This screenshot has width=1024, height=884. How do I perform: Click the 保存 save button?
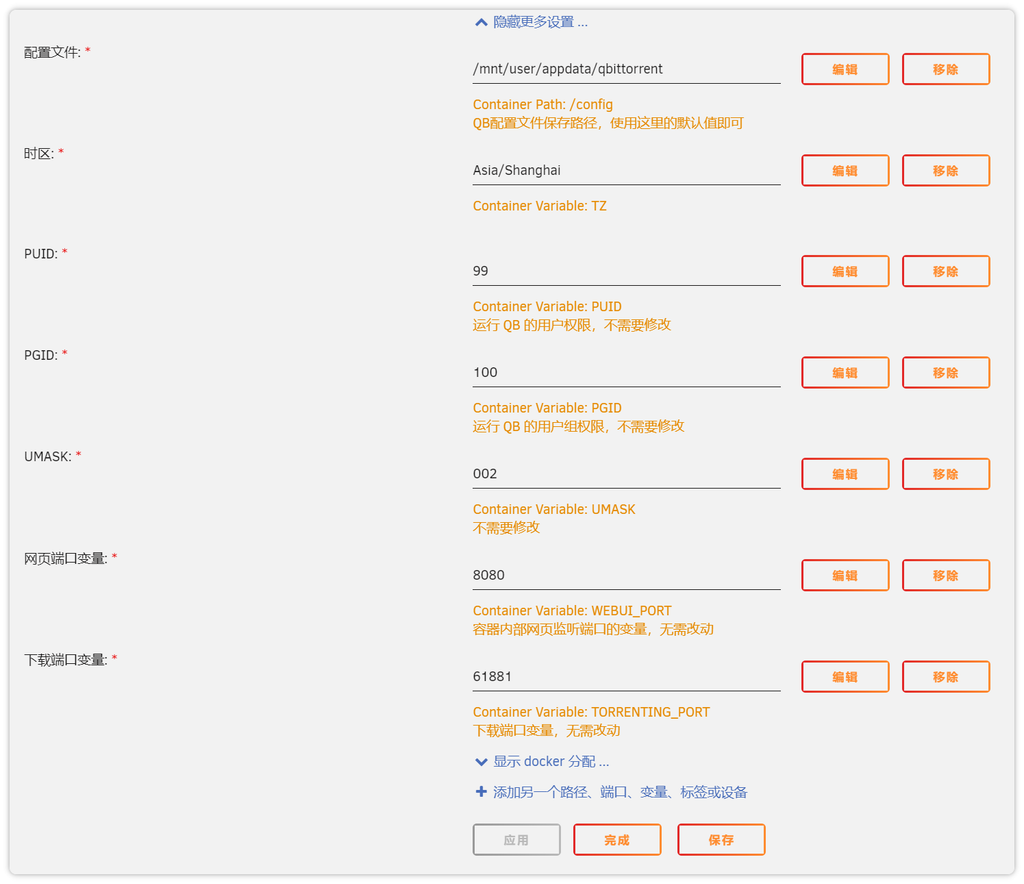tap(721, 840)
